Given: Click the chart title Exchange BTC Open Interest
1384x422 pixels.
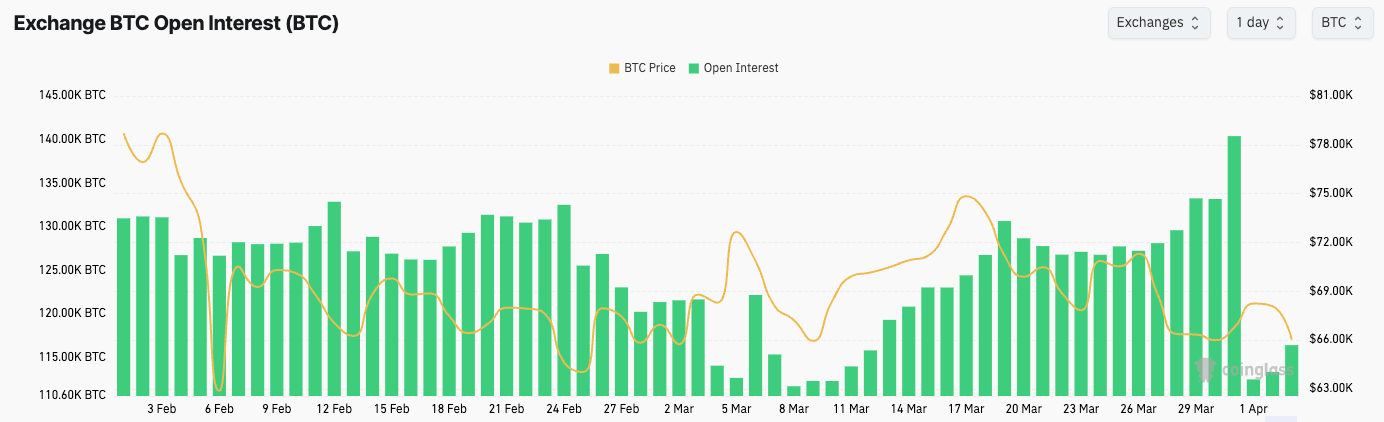Looking at the screenshot, I should pos(176,24).
